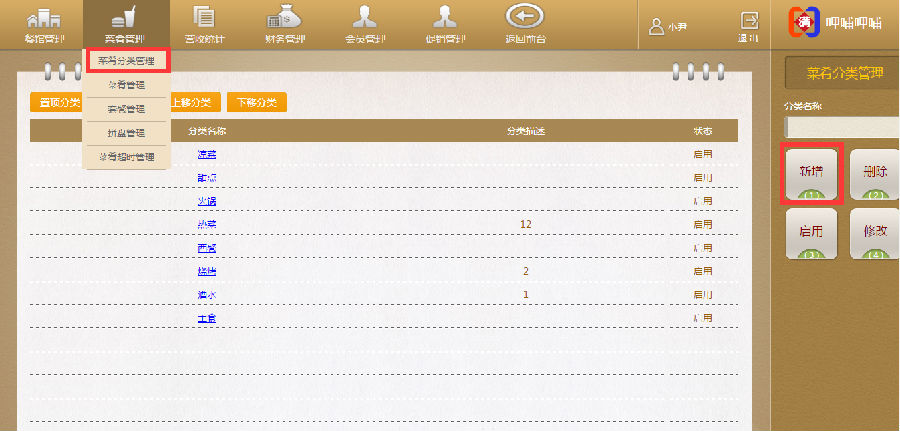Click the 启用 enable button
900x431 pixels.
click(811, 232)
